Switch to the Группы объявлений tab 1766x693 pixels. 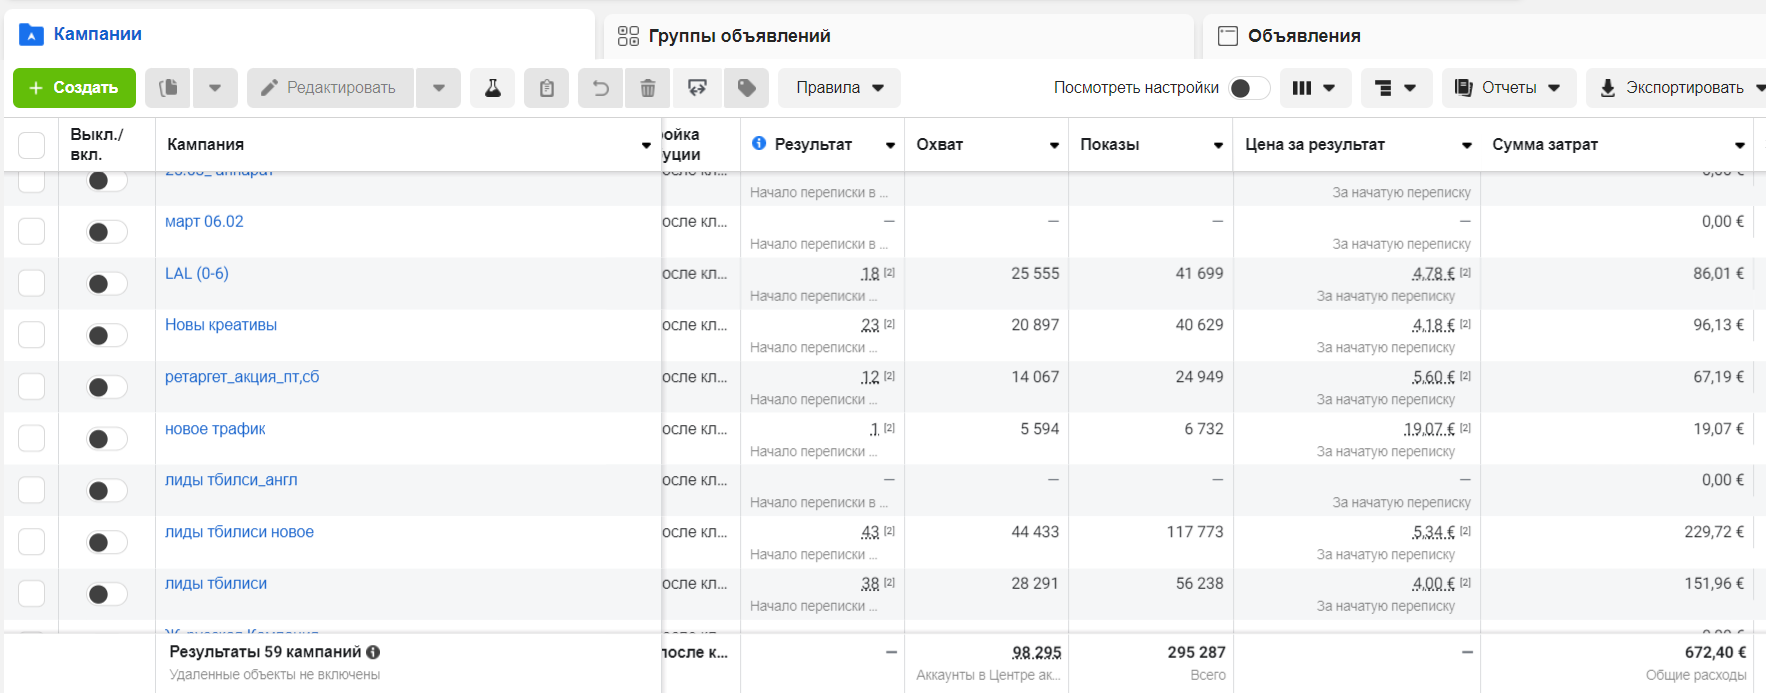898,36
